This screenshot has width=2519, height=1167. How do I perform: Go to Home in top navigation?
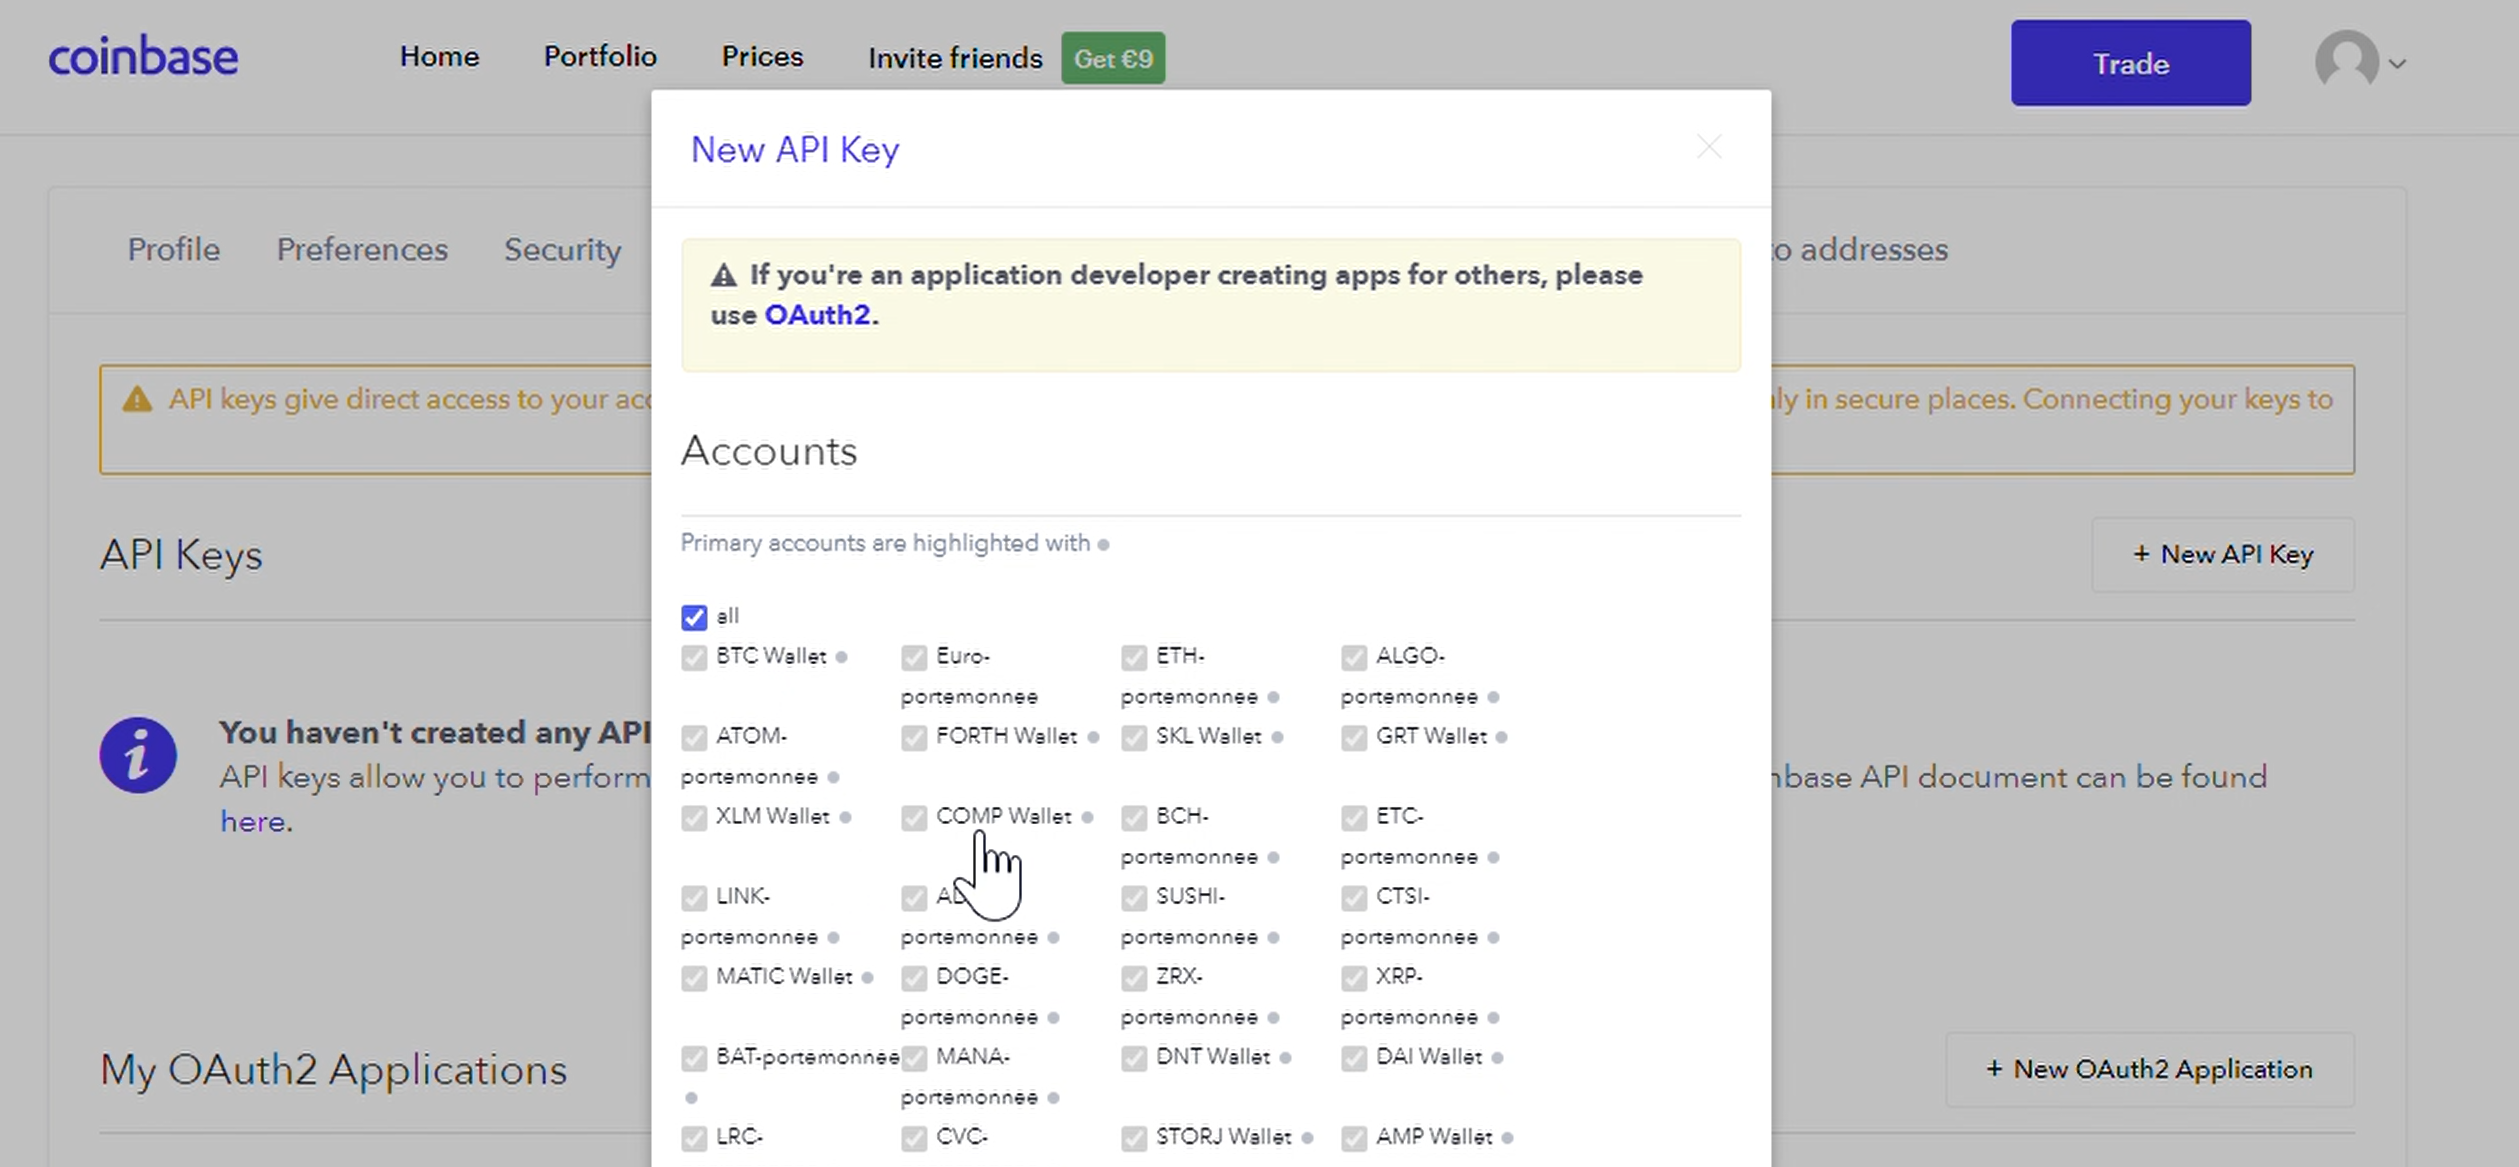click(439, 56)
